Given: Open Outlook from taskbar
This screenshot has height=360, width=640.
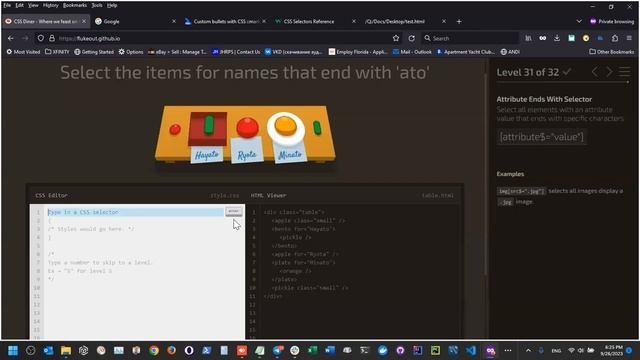Looking at the screenshot, I should (x=48, y=350).
